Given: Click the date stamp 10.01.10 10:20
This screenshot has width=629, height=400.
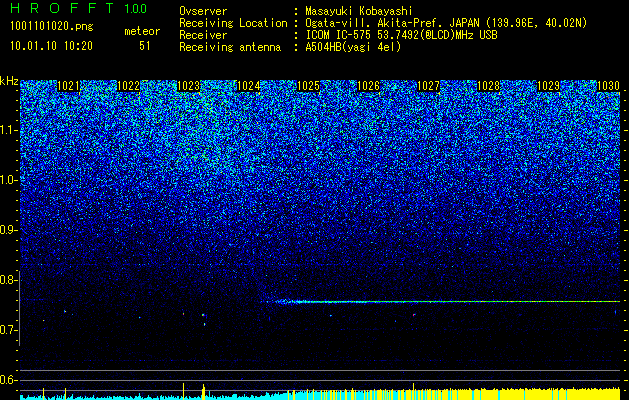Looking at the screenshot, I should point(51,46).
